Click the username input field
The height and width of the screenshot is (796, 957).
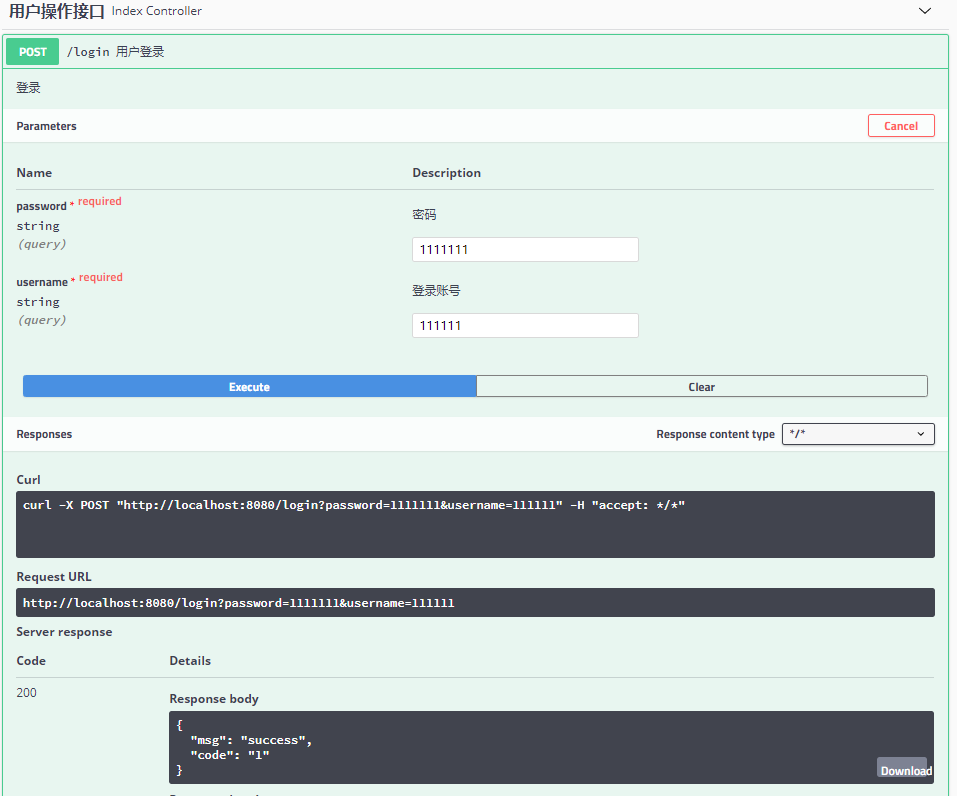coord(525,325)
